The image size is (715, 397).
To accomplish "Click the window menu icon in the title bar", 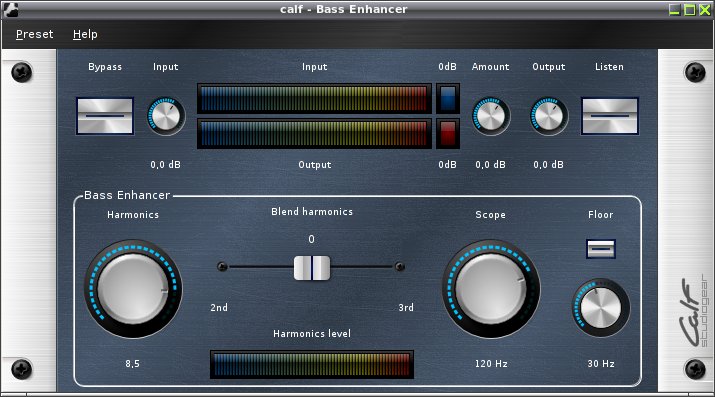I will [10, 10].
